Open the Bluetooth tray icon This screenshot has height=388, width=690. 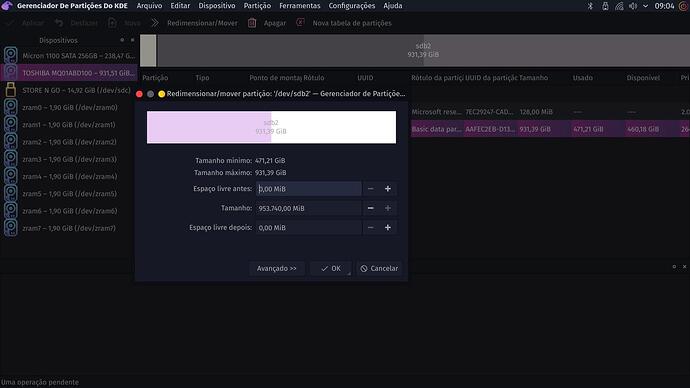point(591,6)
